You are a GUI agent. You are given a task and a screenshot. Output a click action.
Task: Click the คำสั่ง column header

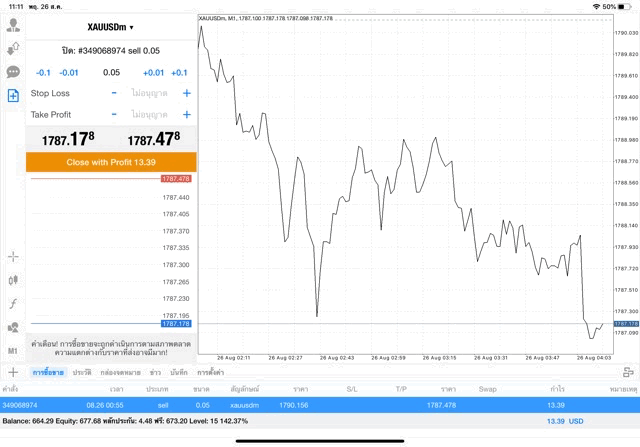[x=10, y=389]
